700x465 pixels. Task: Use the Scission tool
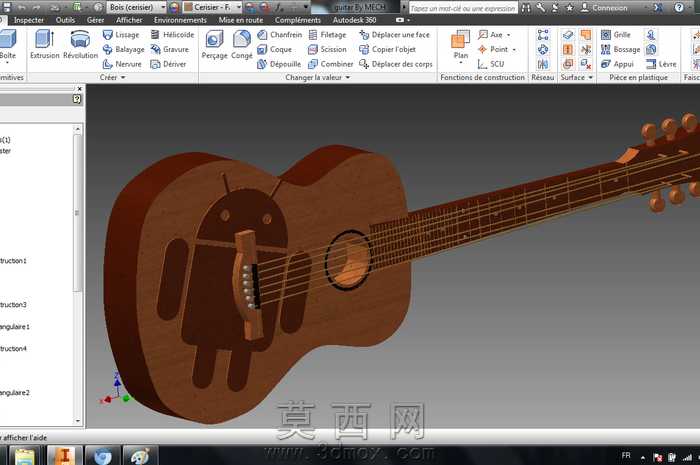tap(327, 49)
